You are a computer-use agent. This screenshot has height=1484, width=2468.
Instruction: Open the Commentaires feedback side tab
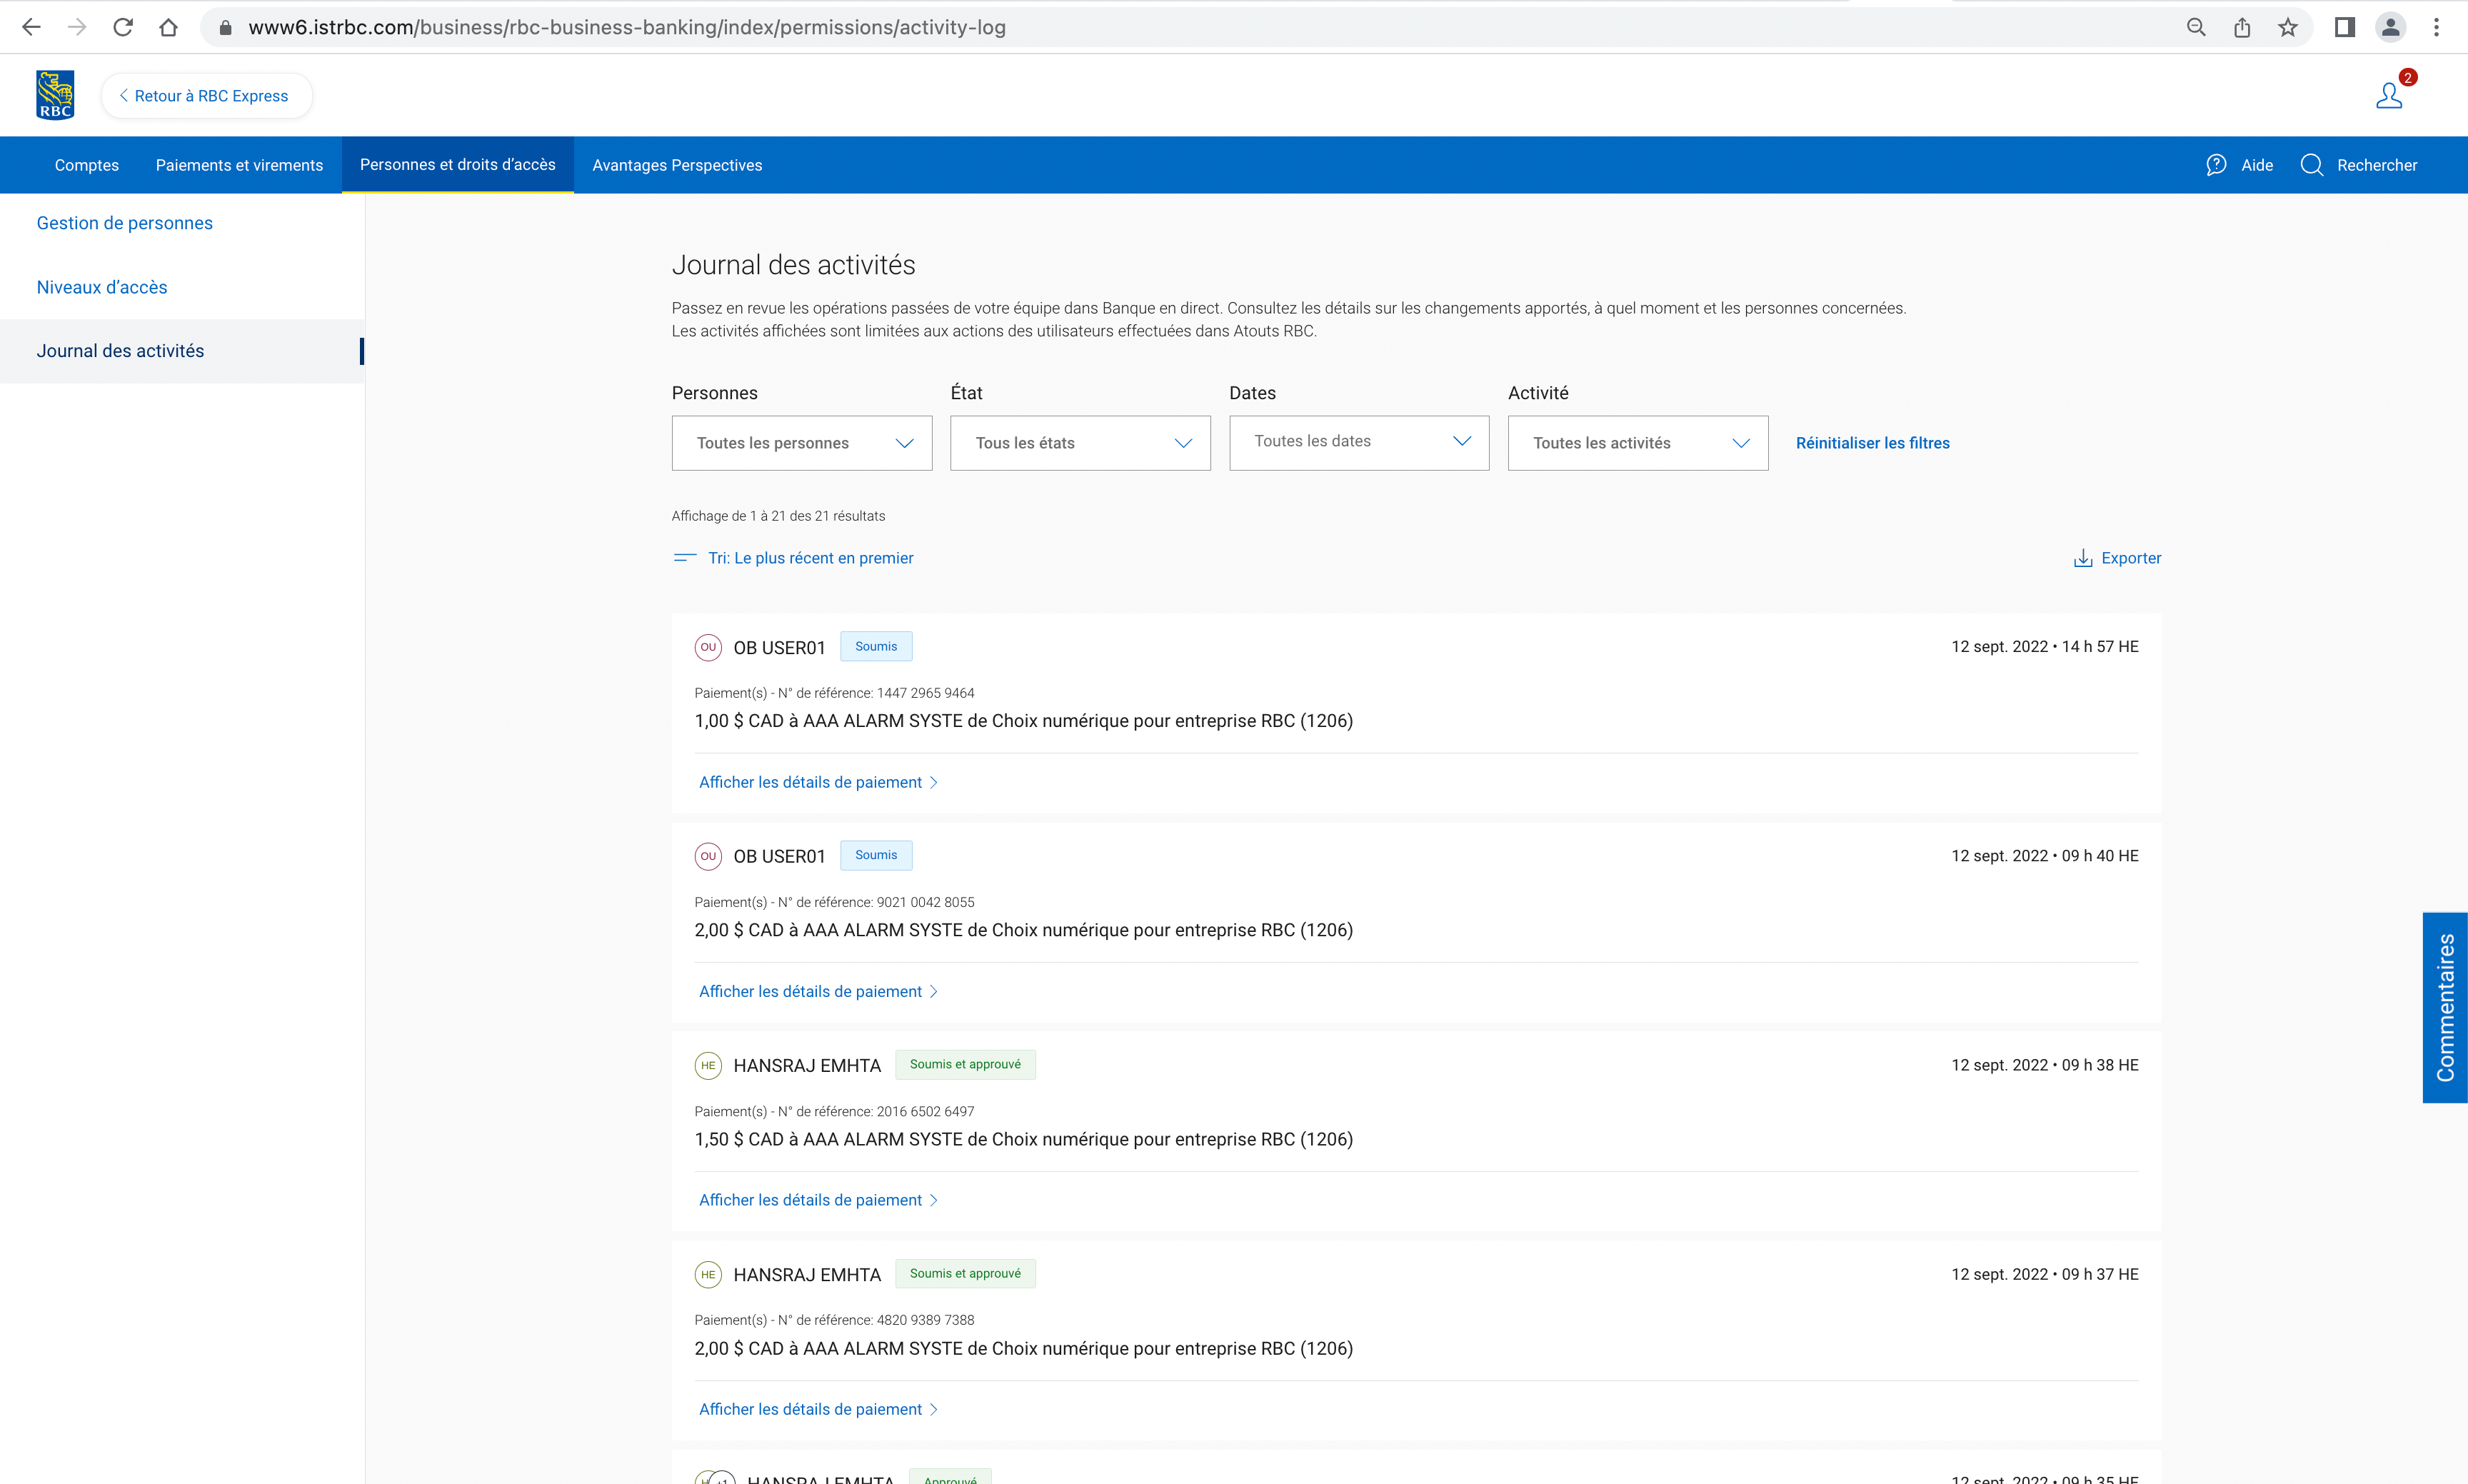[2444, 1007]
